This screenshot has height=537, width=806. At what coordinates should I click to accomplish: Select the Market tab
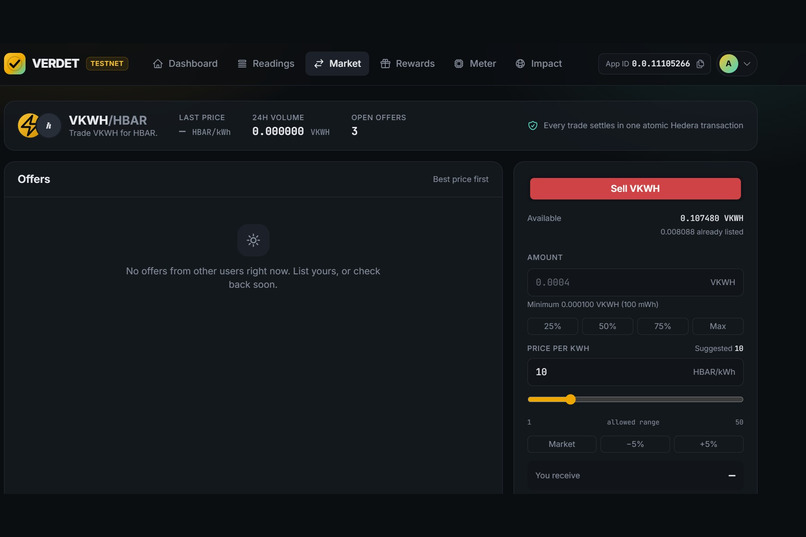(337, 64)
